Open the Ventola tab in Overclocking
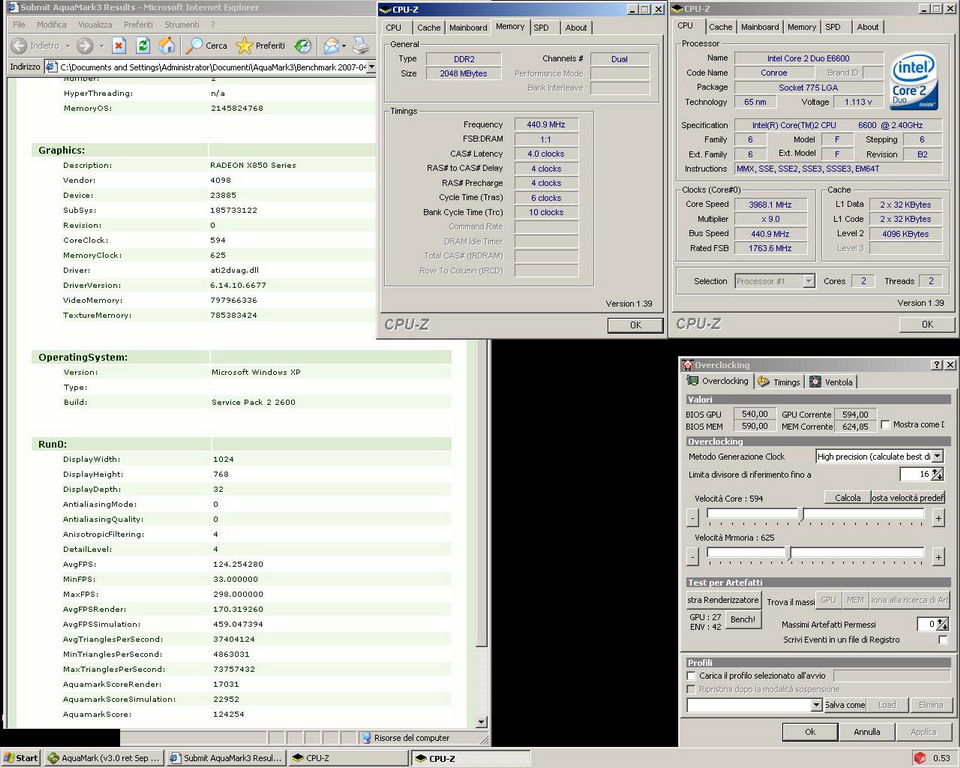The width and height of the screenshot is (960, 768). click(x=831, y=382)
